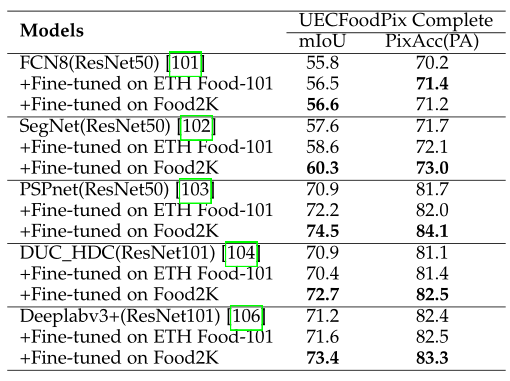Click the UECFoodPix Complete heading
Screen dimensions: 510x381
[396, 20]
